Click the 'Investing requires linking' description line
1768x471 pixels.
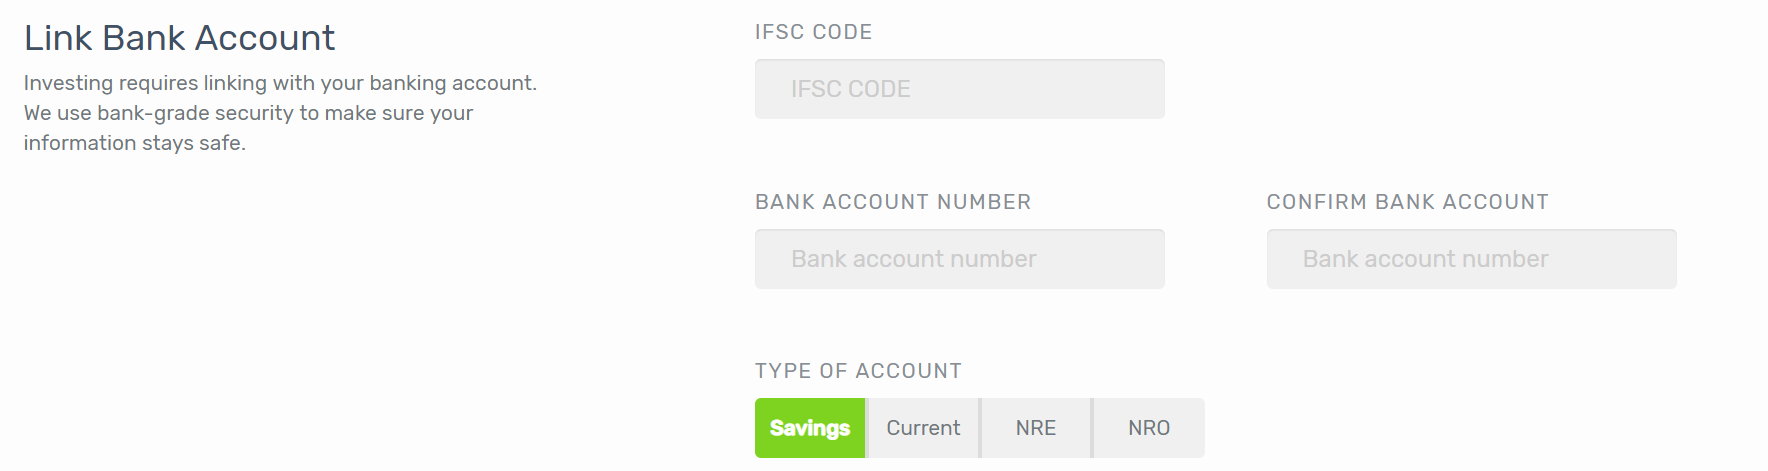coord(280,83)
